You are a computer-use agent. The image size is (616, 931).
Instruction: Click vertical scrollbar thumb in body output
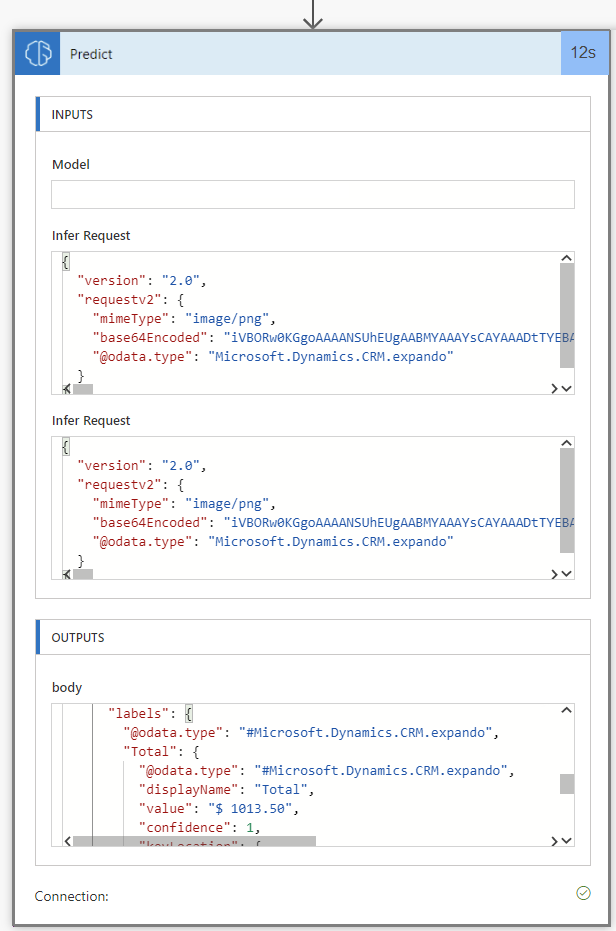(567, 784)
